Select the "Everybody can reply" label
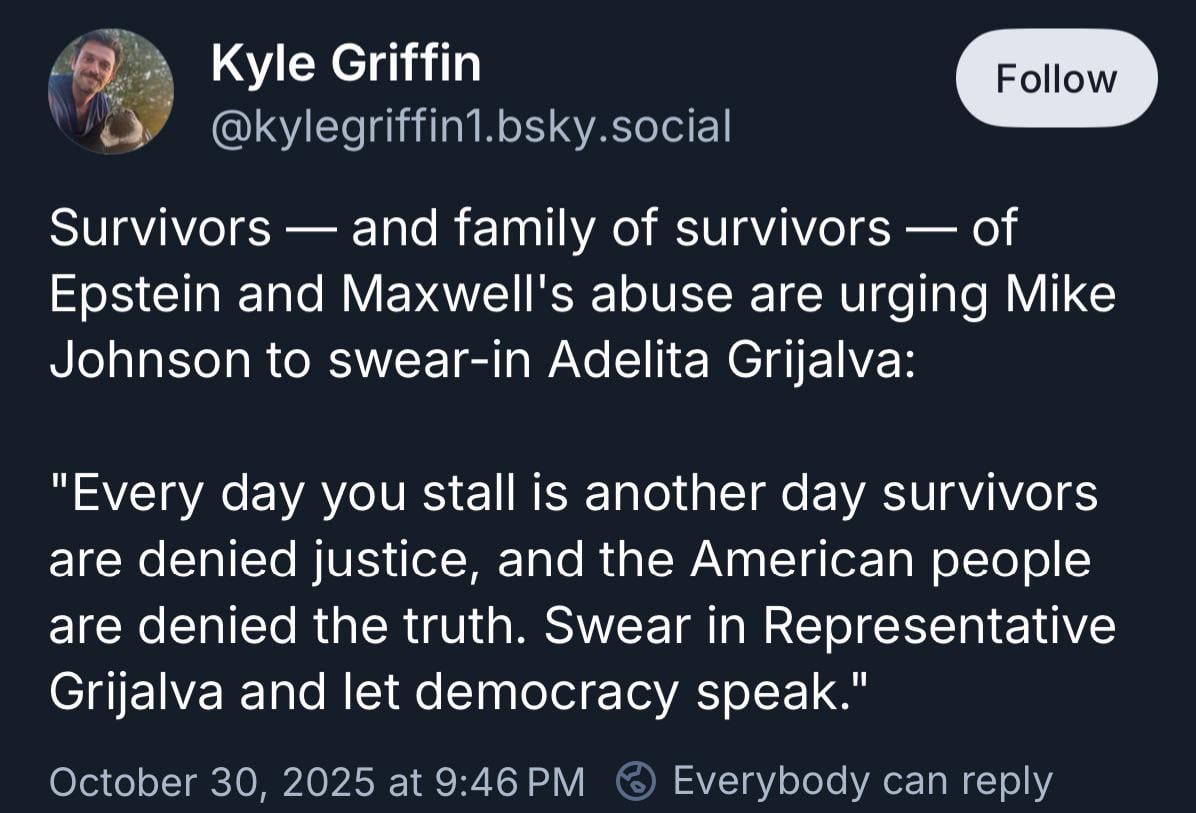The width and height of the screenshot is (1196, 813). pyautogui.click(x=862, y=781)
